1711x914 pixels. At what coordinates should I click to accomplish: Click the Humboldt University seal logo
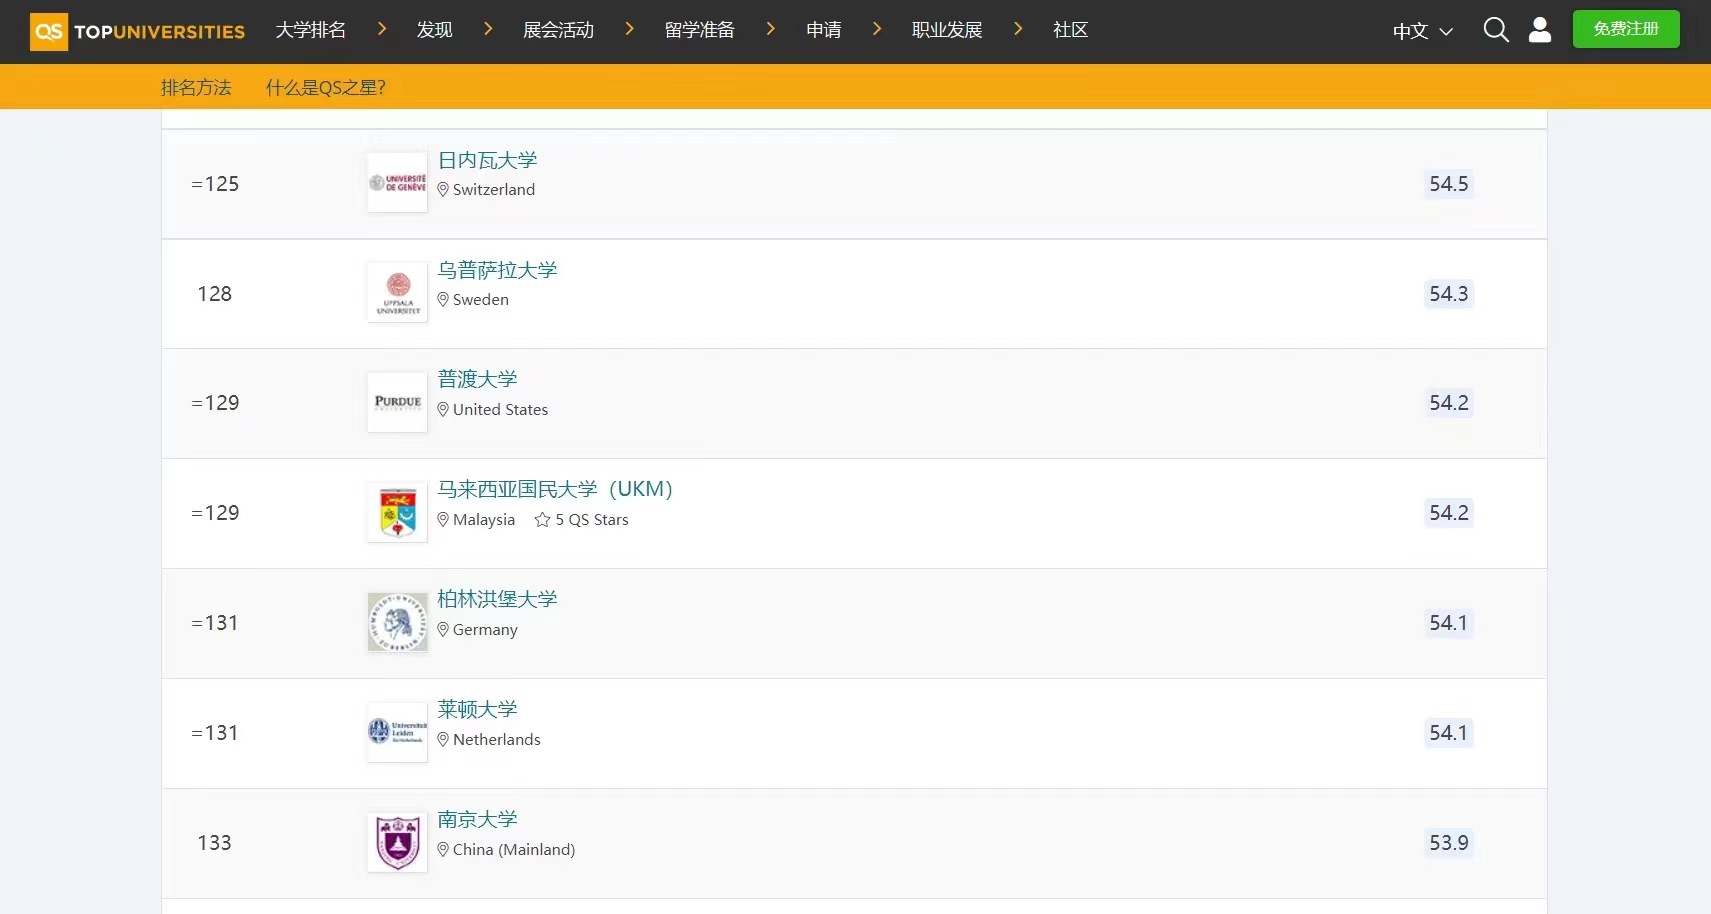397,623
